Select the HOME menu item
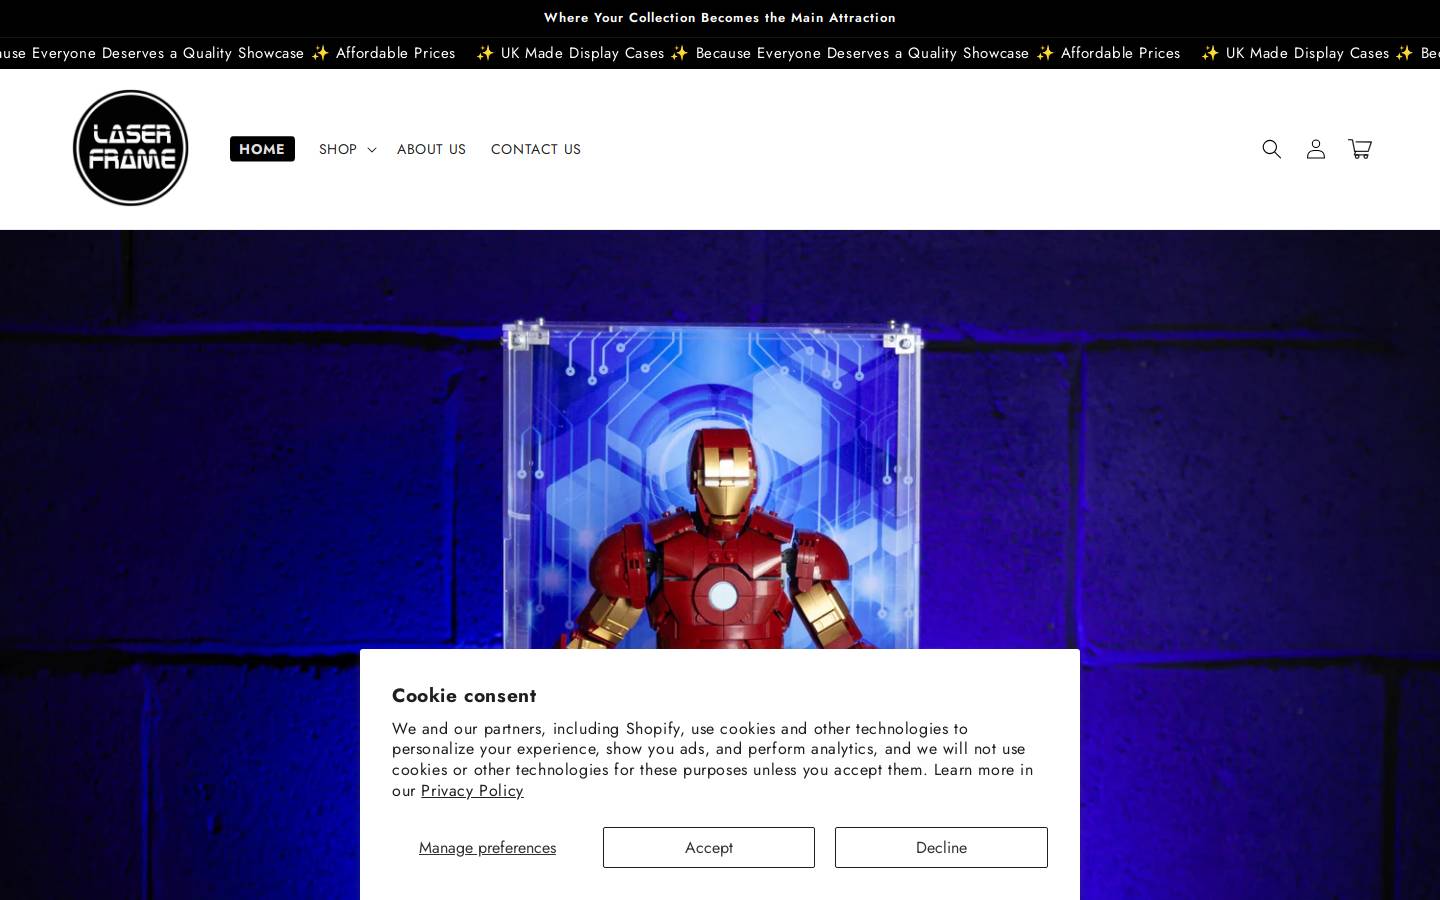 (x=262, y=149)
